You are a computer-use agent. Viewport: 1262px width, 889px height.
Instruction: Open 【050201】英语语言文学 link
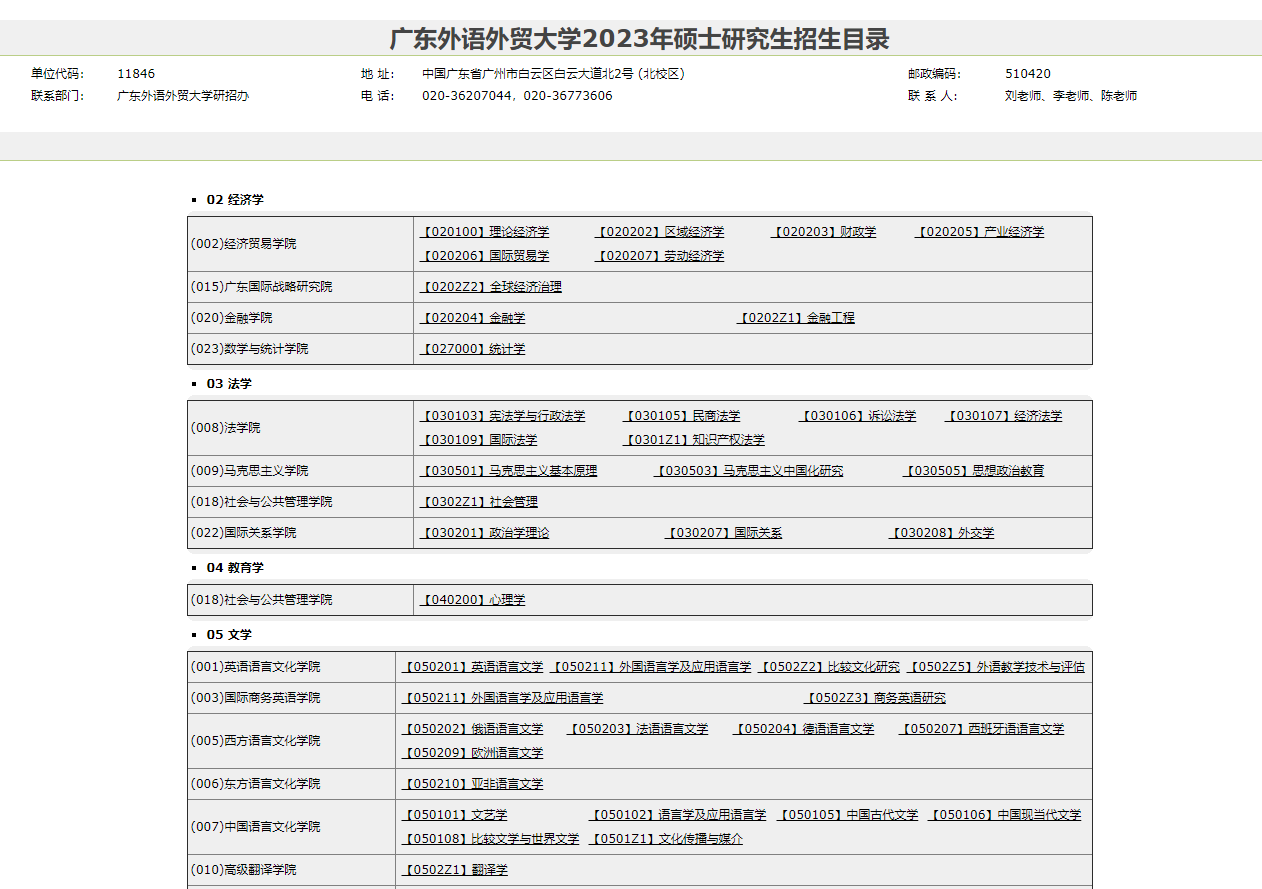[x=472, y=667]
